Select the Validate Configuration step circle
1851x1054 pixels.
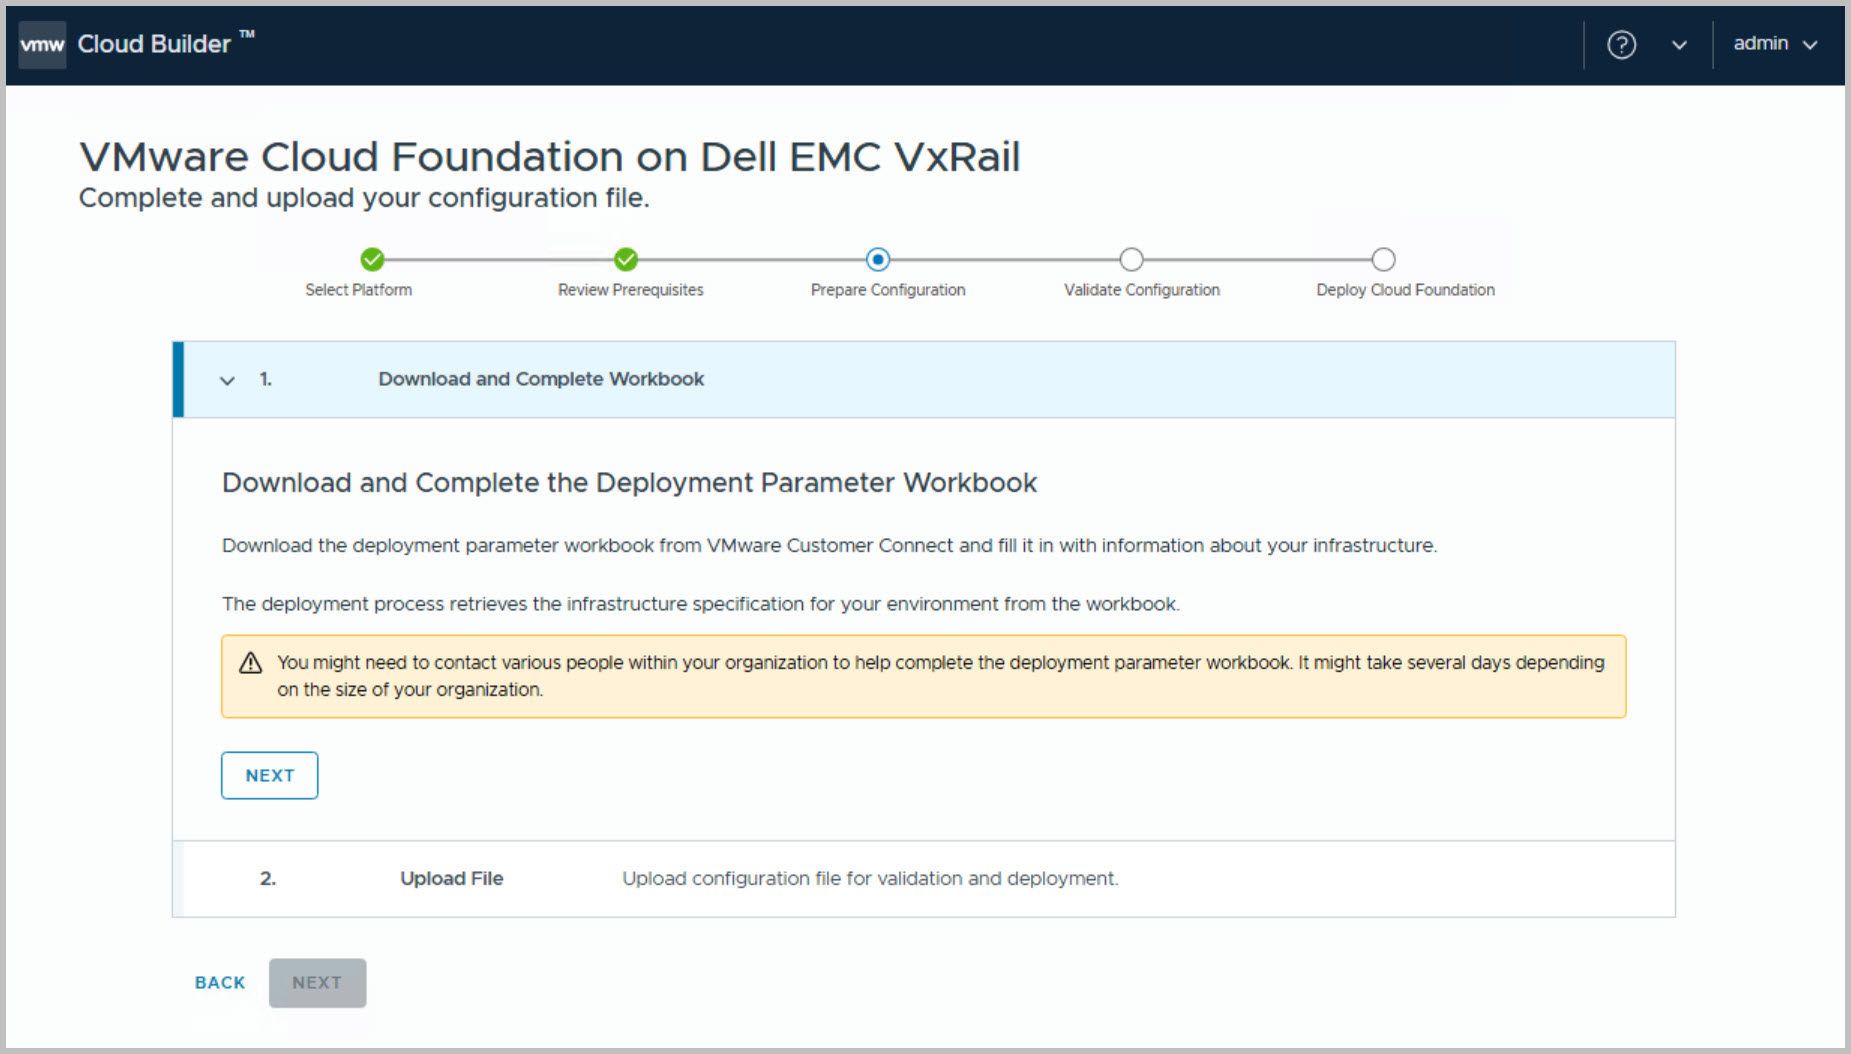coord(1131,260)
